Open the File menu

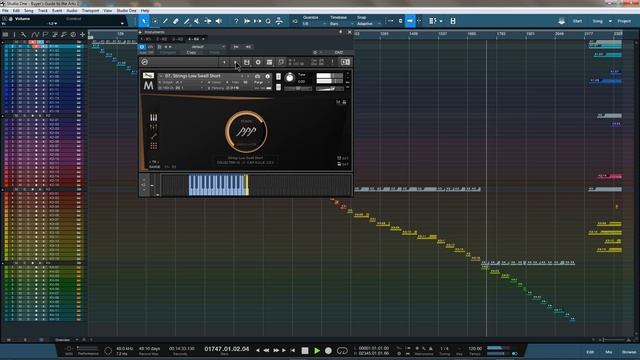5,11
